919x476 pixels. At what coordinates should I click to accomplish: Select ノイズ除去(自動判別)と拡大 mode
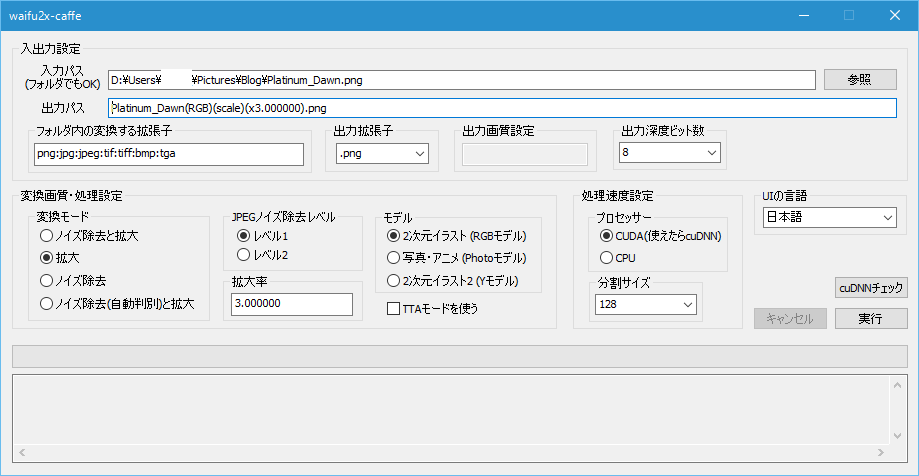click(46, 302)
